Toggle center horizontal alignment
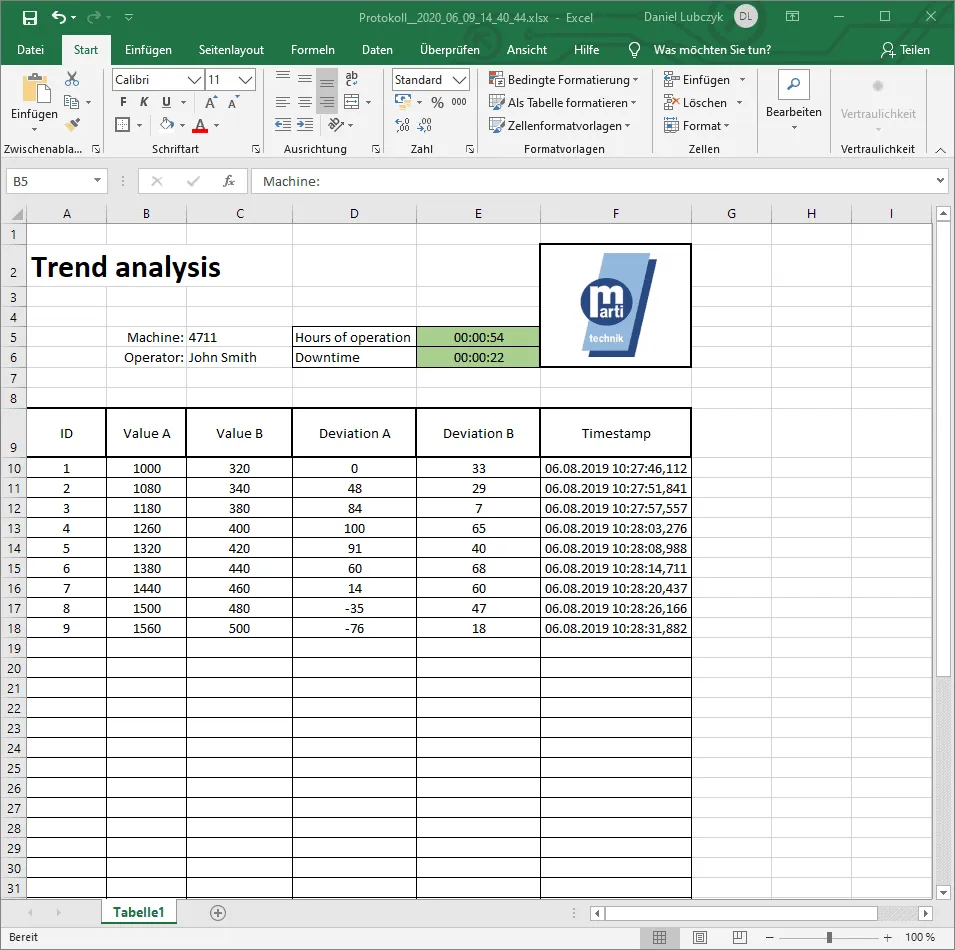 [x=305, y=102]
